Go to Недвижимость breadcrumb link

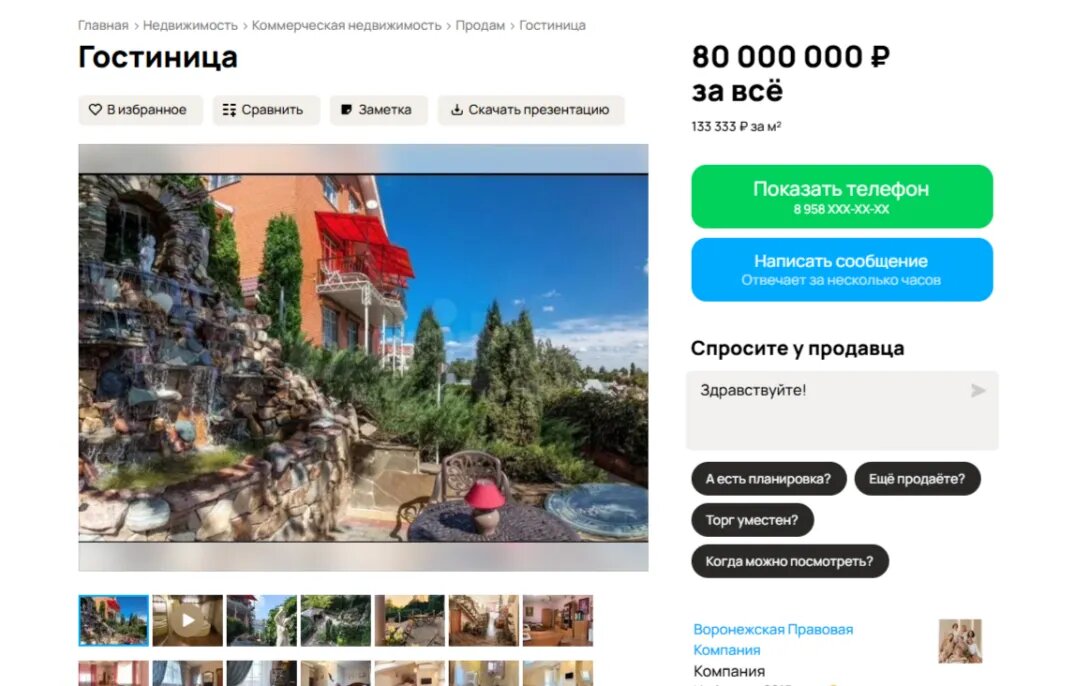190,25
